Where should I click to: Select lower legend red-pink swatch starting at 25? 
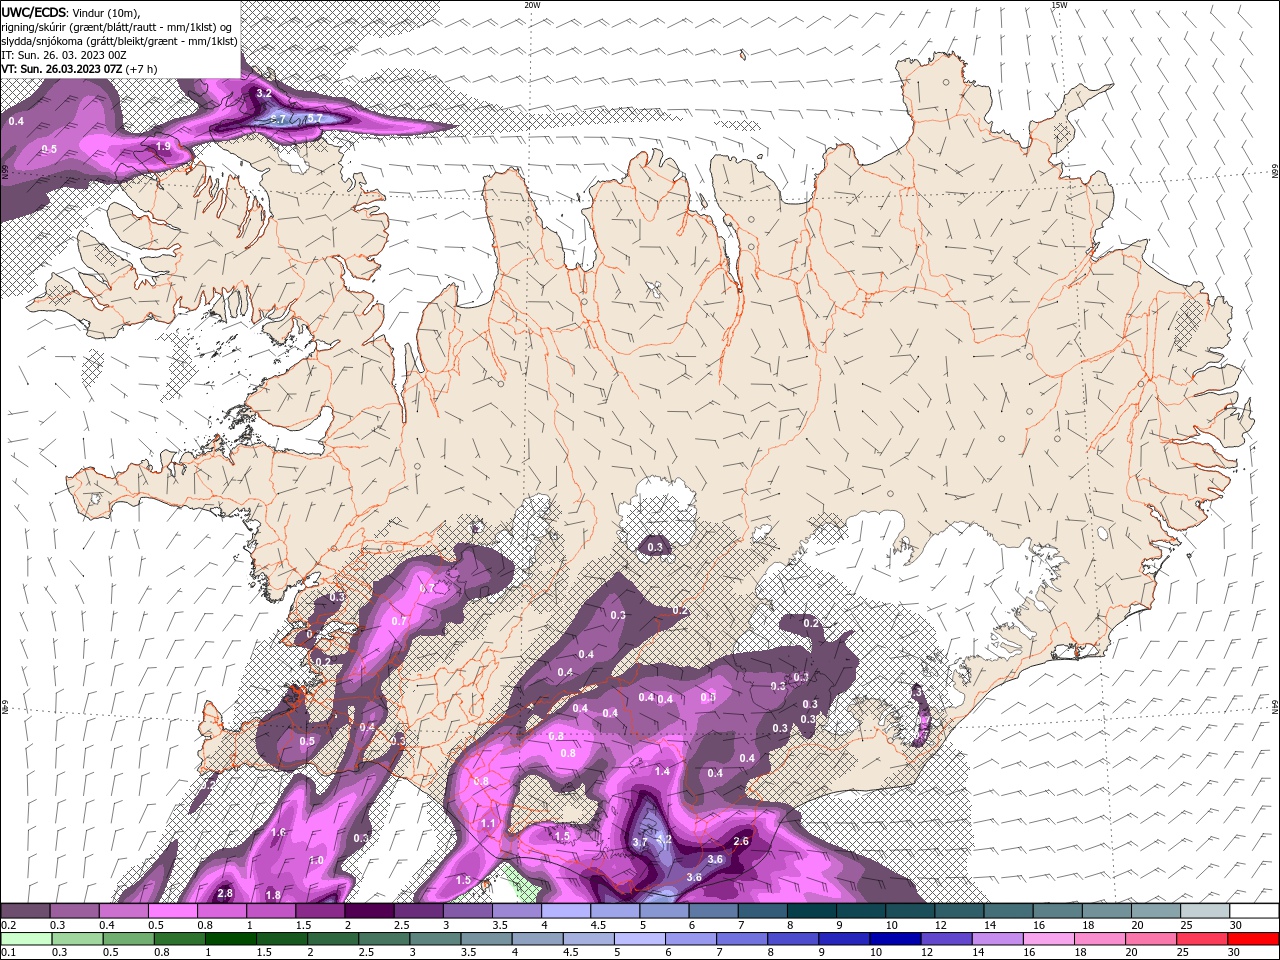tap(1201, 939)
